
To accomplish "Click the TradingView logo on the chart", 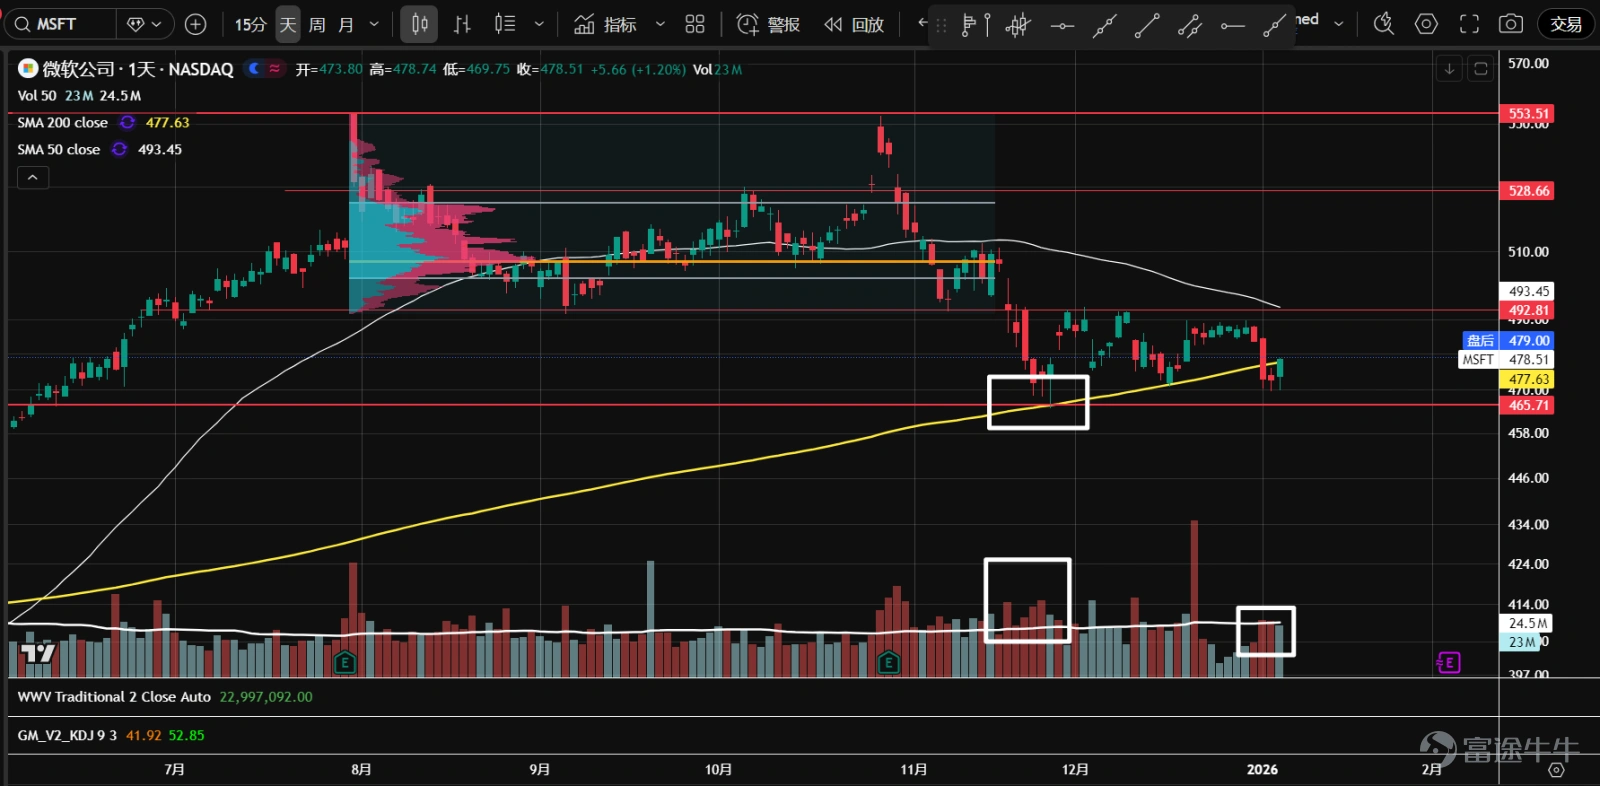I will [38, 653].
